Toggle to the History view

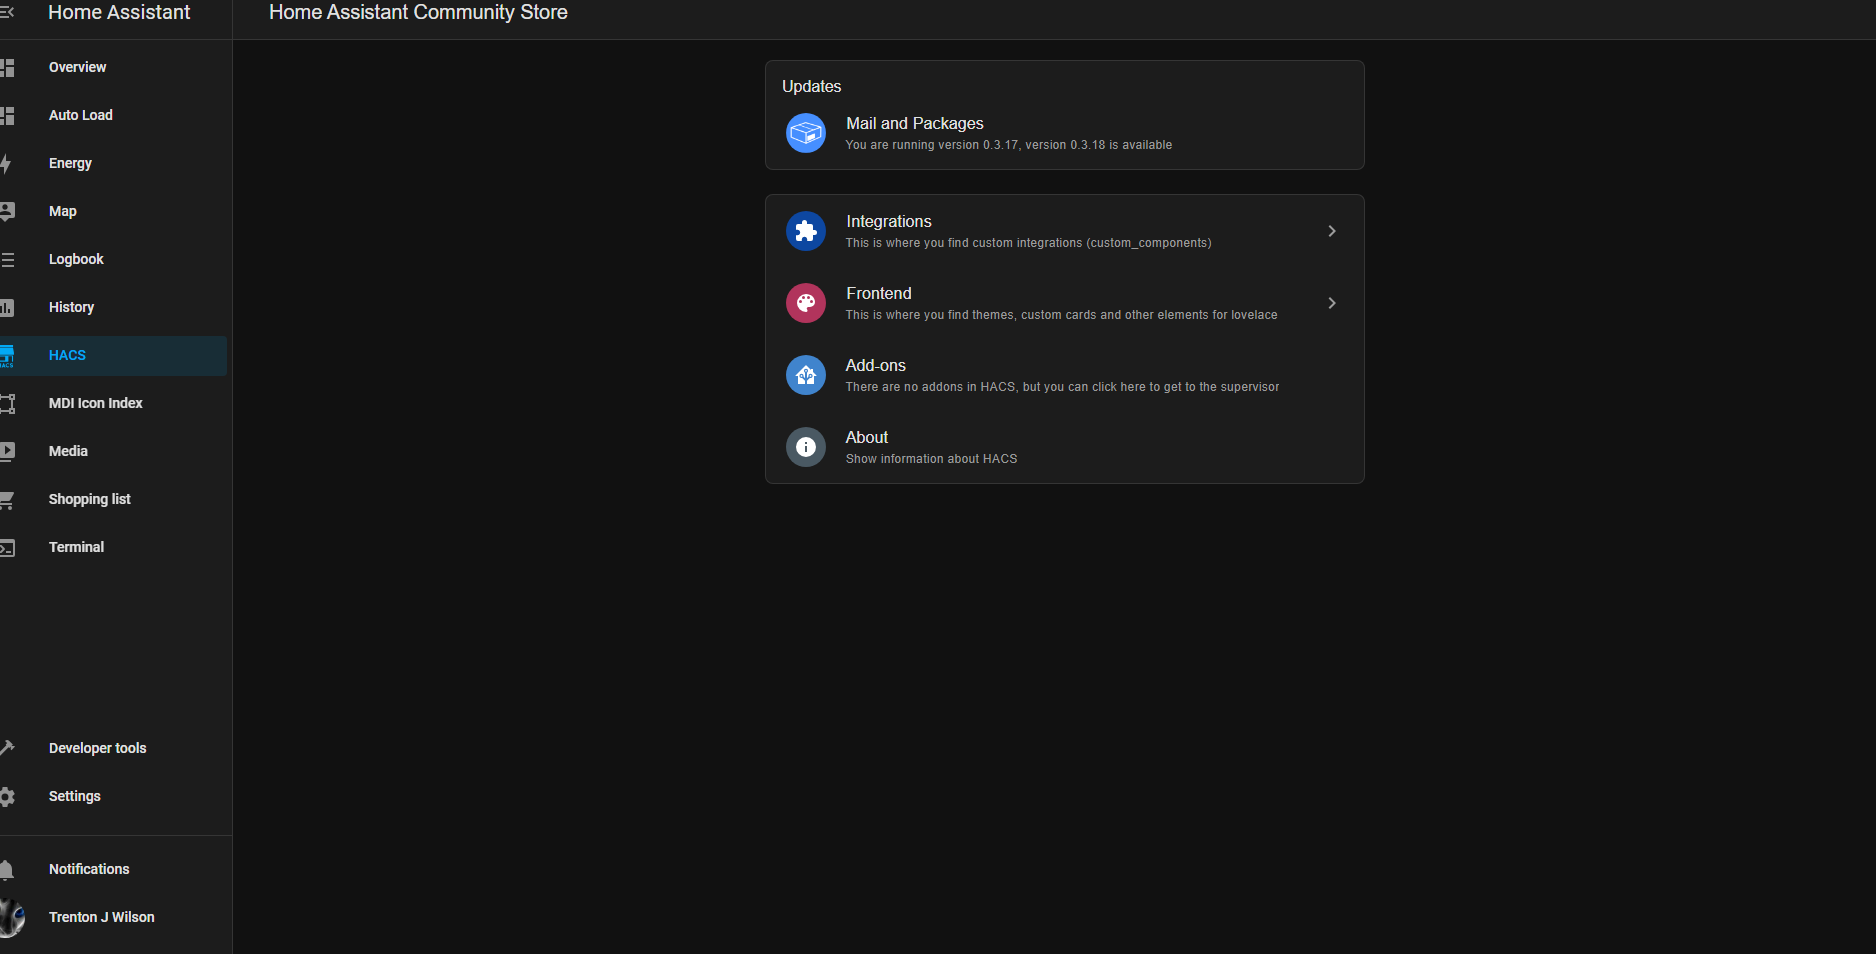[x=71, y=307]
